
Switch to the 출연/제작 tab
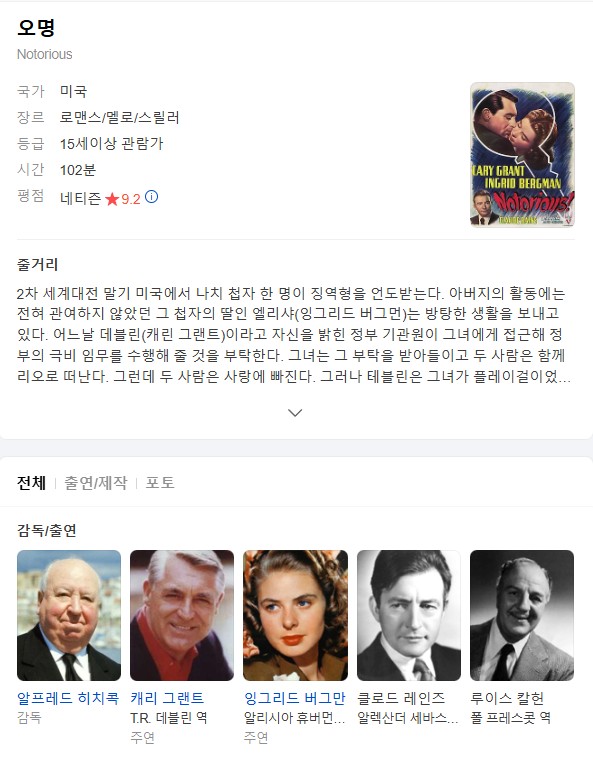click(x=96, y=483)
